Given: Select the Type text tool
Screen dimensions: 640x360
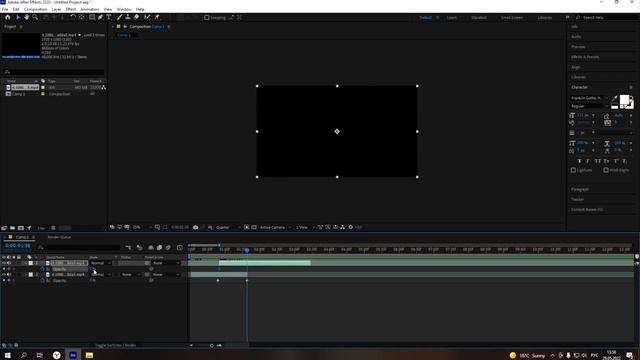Looking at the screenshot, I should pyautogui.click(x=109, y=17).
